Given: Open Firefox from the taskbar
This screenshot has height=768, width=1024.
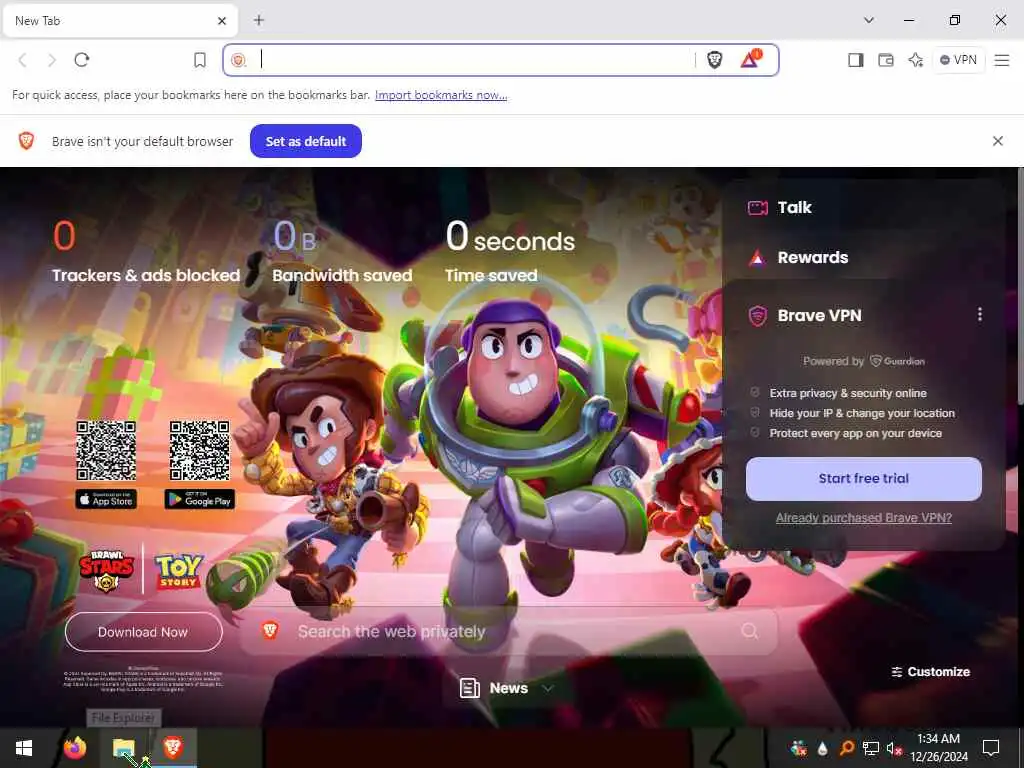Looking at the screenshot, I should point(75,748).
